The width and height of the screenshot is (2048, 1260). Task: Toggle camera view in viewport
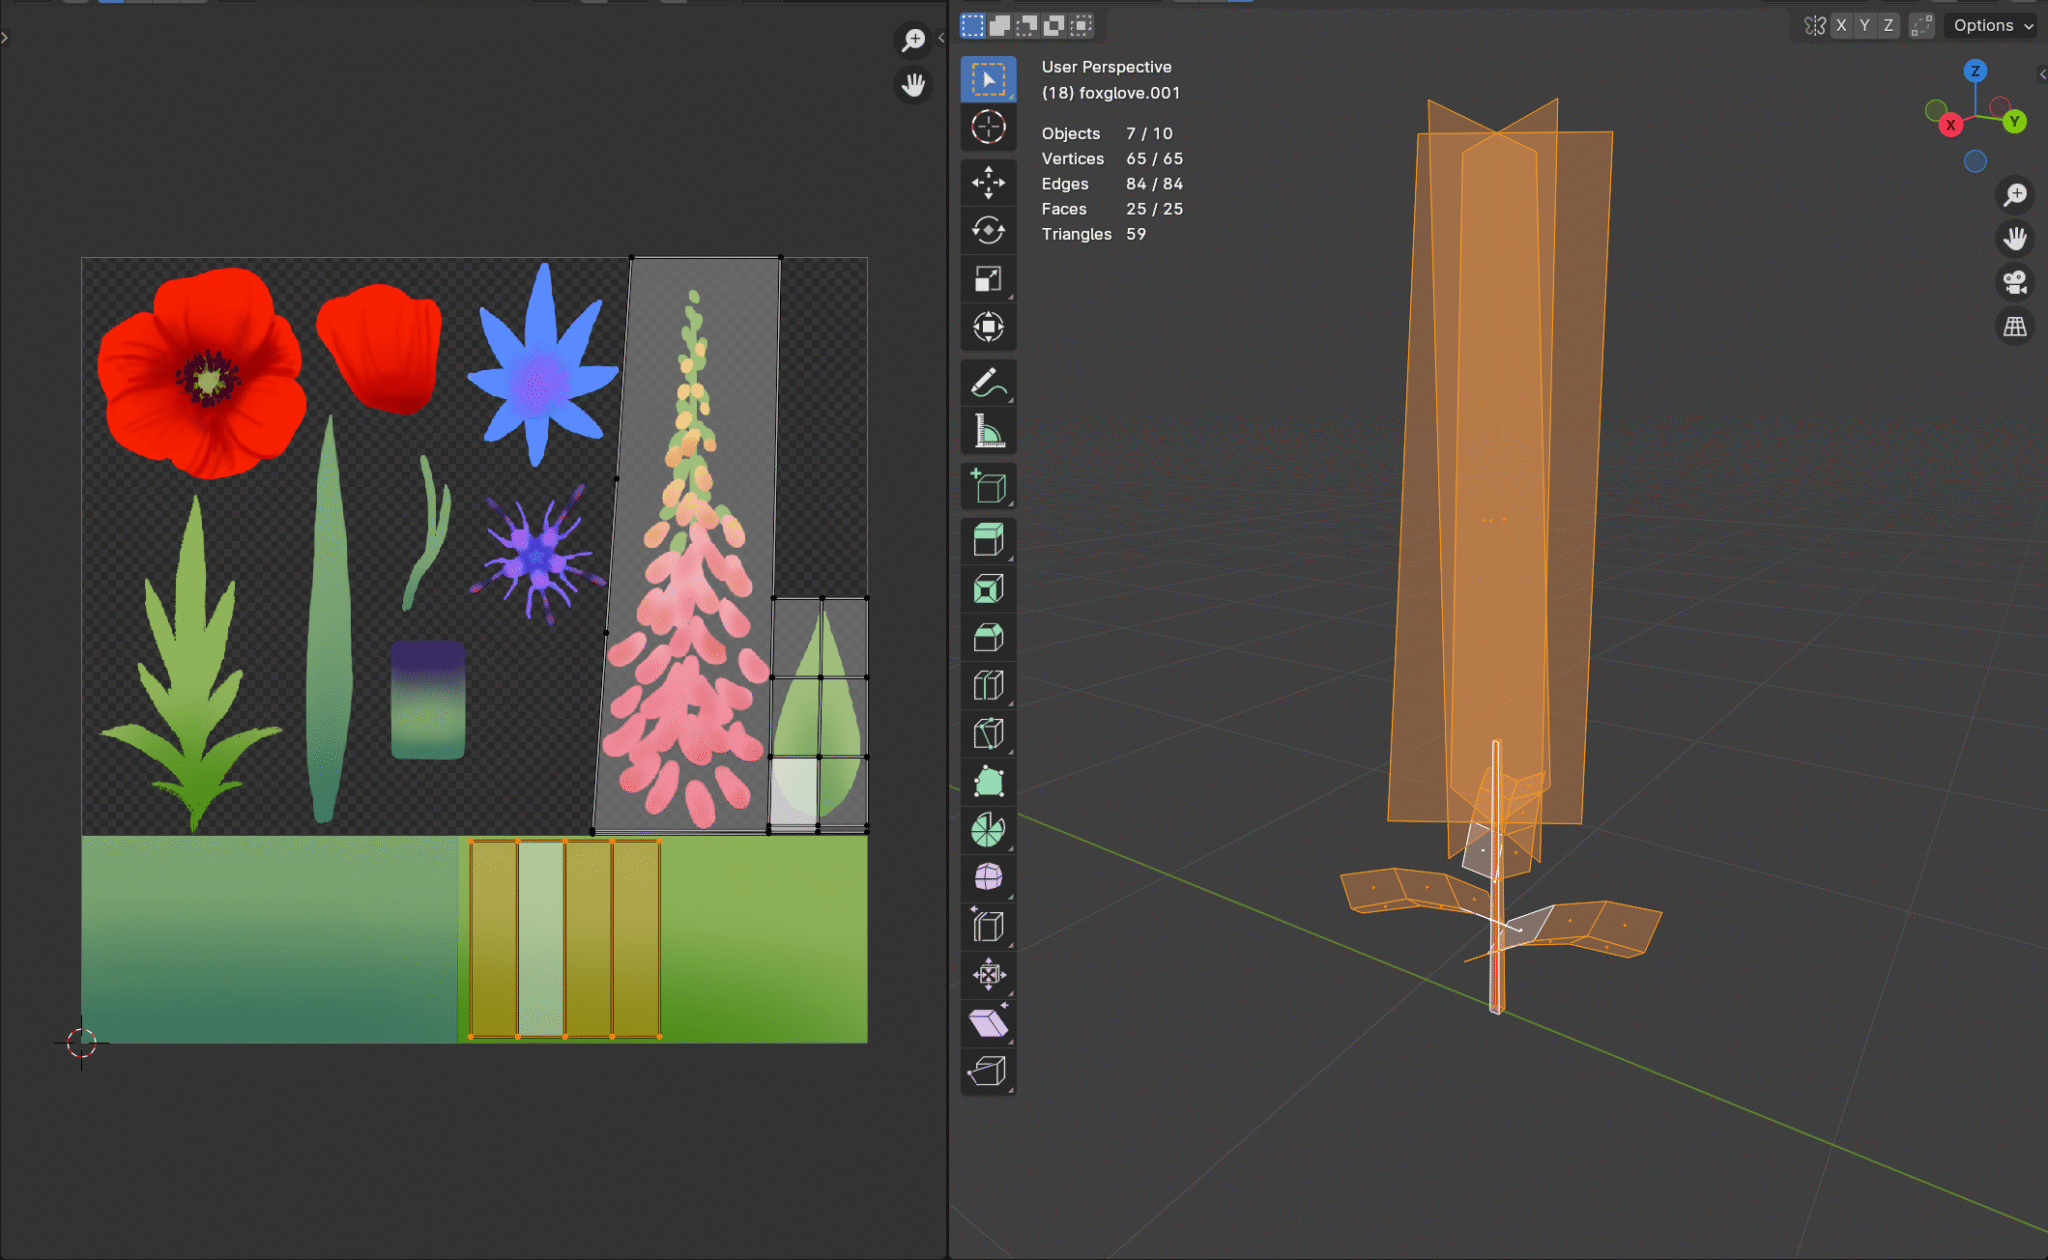tap(2015, 282)
